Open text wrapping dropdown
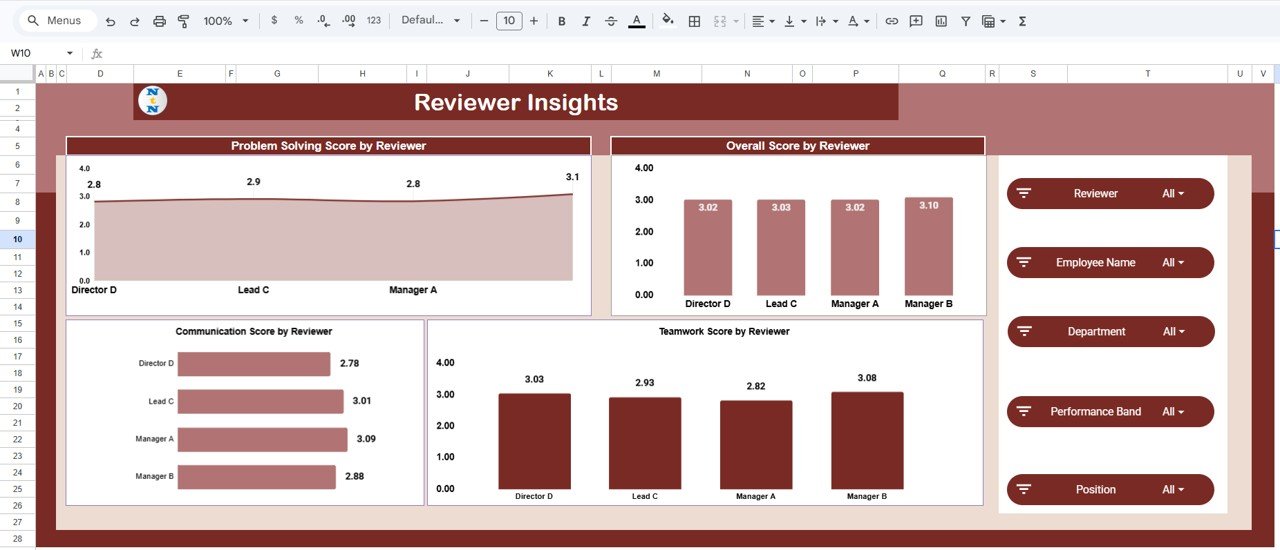Image resolution: width=1280 pixels, height=550 pixels. 826,21
